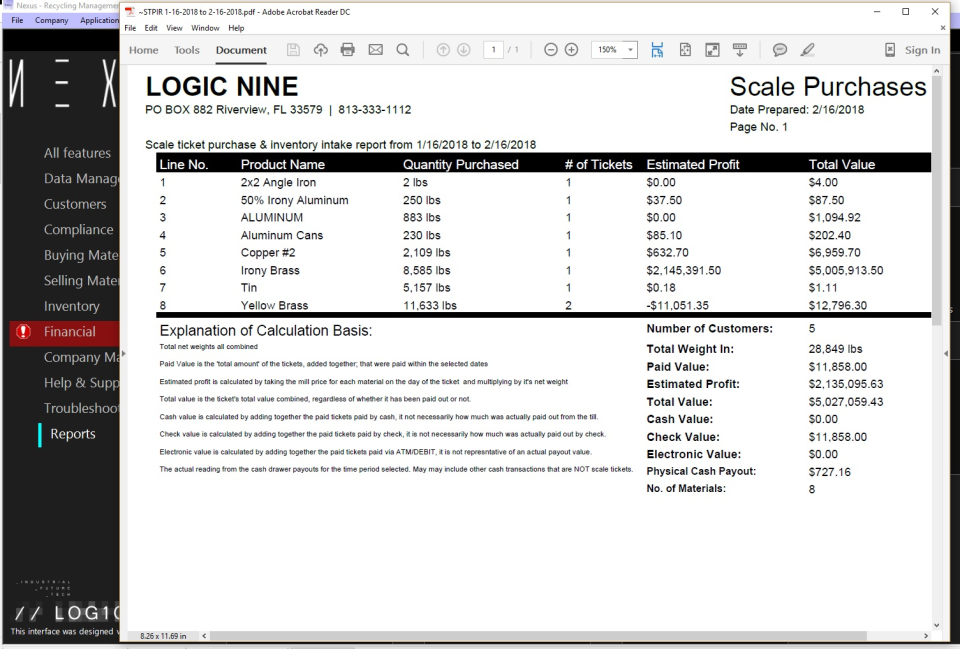Image resolution: width=960 pixels, height=649 pixels.
Task: Add a sticky note comment
Action: [x=778, y=50]
